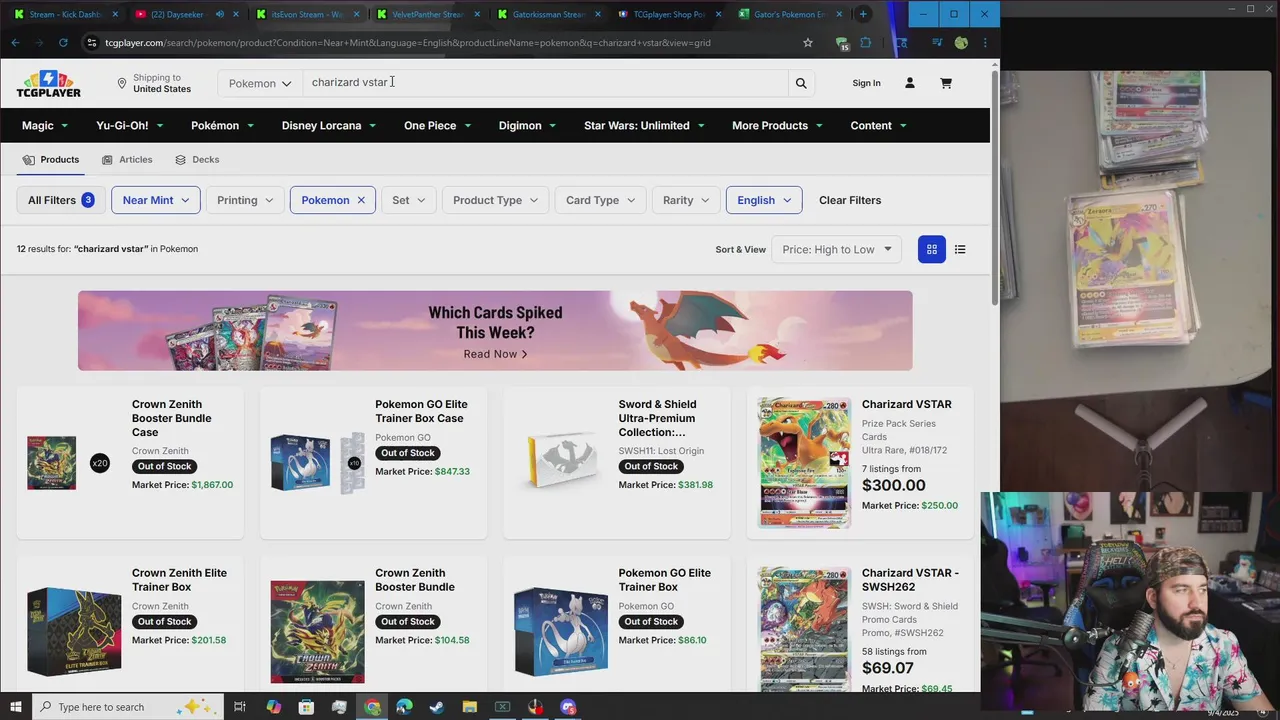Mute the Dayseeker tab audio
1280x720 pixels.
(219, 14)
